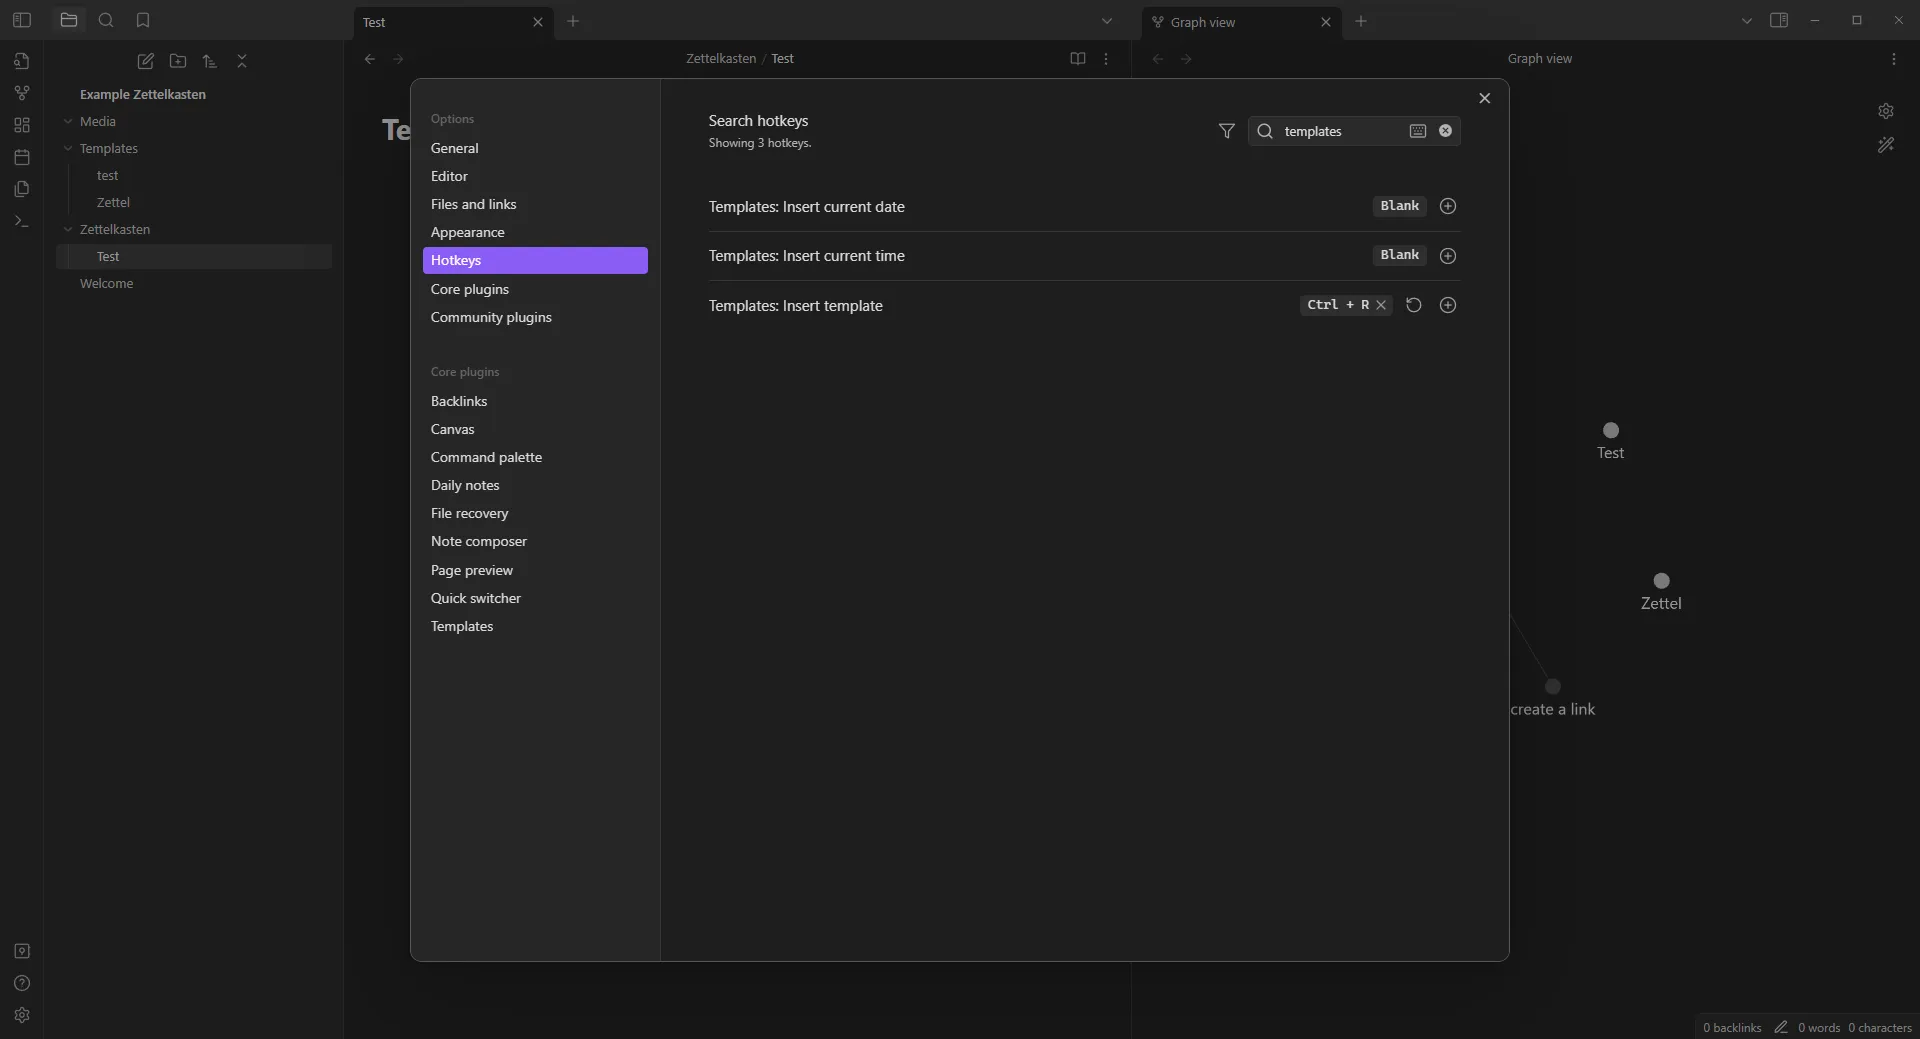
Task: Add hotkey for Insert current date
Action: point(1448,206)
